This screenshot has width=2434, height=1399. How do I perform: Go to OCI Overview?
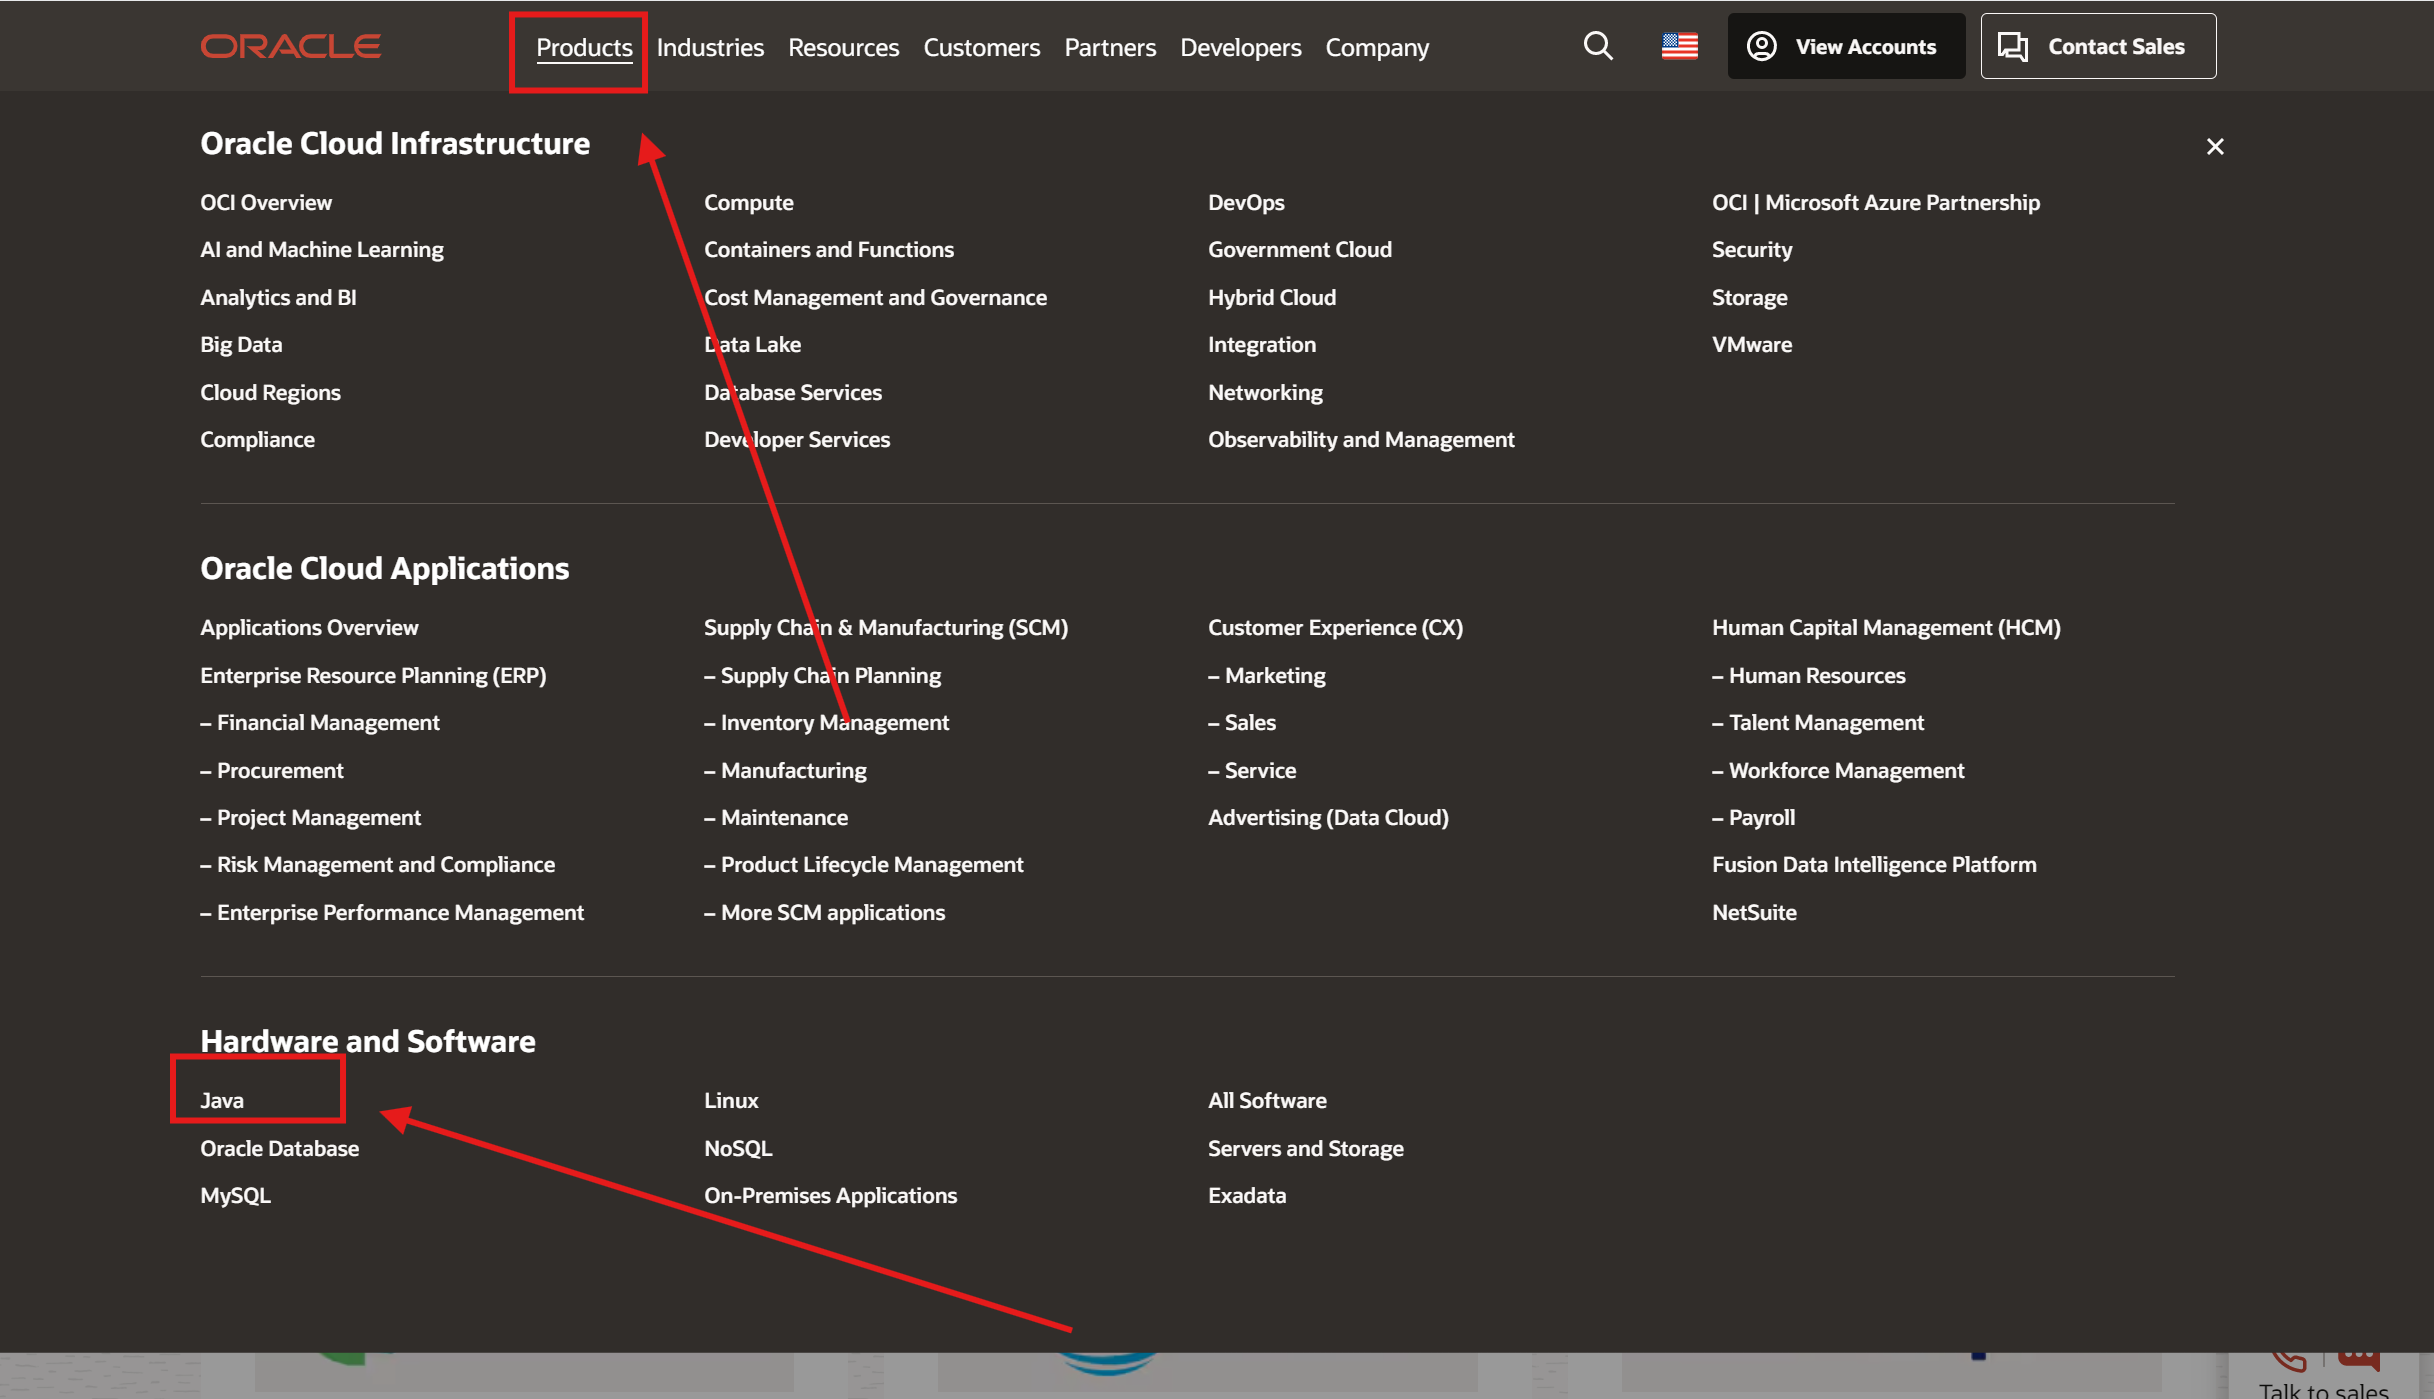[x=266, y=202]
